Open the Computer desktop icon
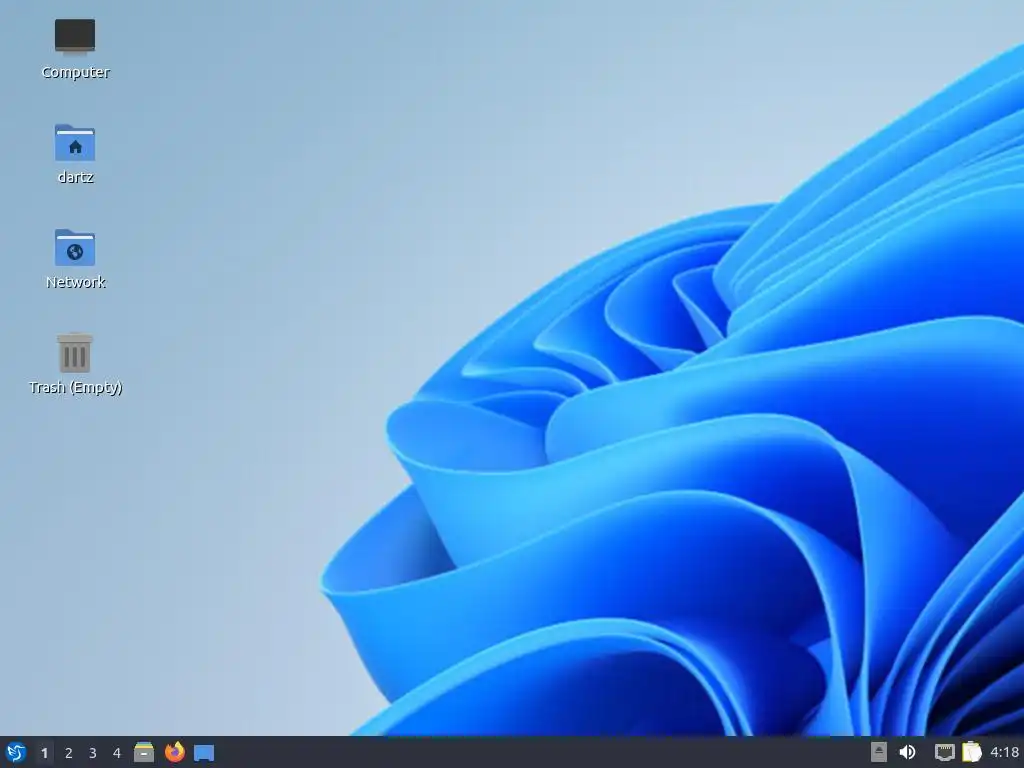The height and width of the screenshot is (768, 1024). (75, 37)
